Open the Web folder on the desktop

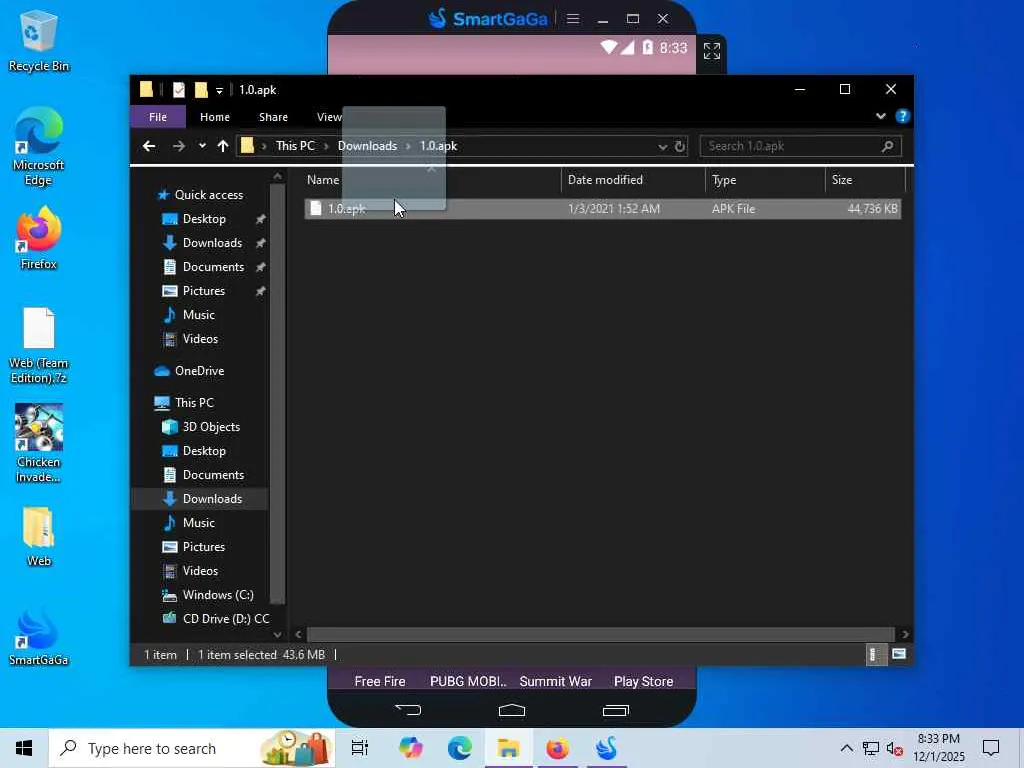click(38, 536)
